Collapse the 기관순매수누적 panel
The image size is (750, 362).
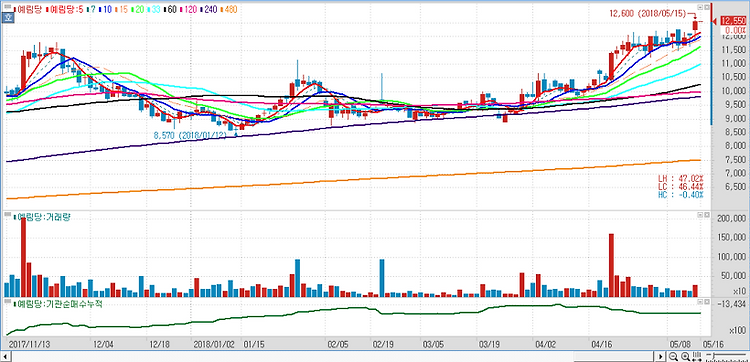coord(700,302)
